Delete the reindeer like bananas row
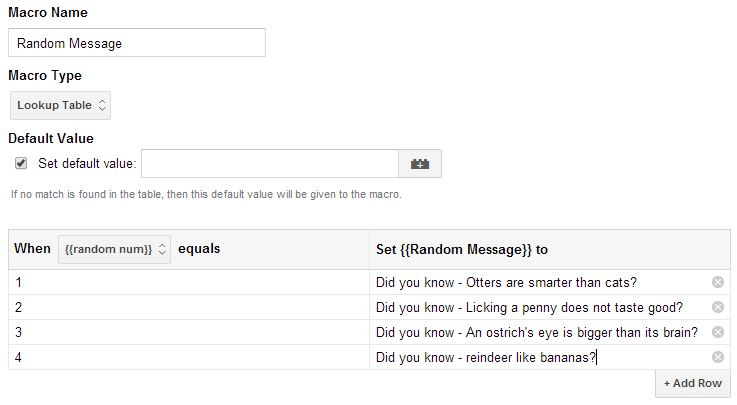The height and width of the screenshot is (405, 737). [718, 357]
